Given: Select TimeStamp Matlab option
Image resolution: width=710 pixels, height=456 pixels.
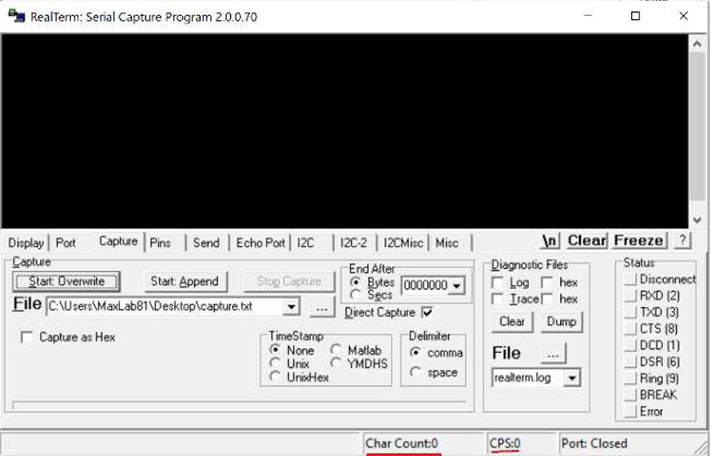Looking at the screenshot, I should pyautogui.click(x=336, y=350).
